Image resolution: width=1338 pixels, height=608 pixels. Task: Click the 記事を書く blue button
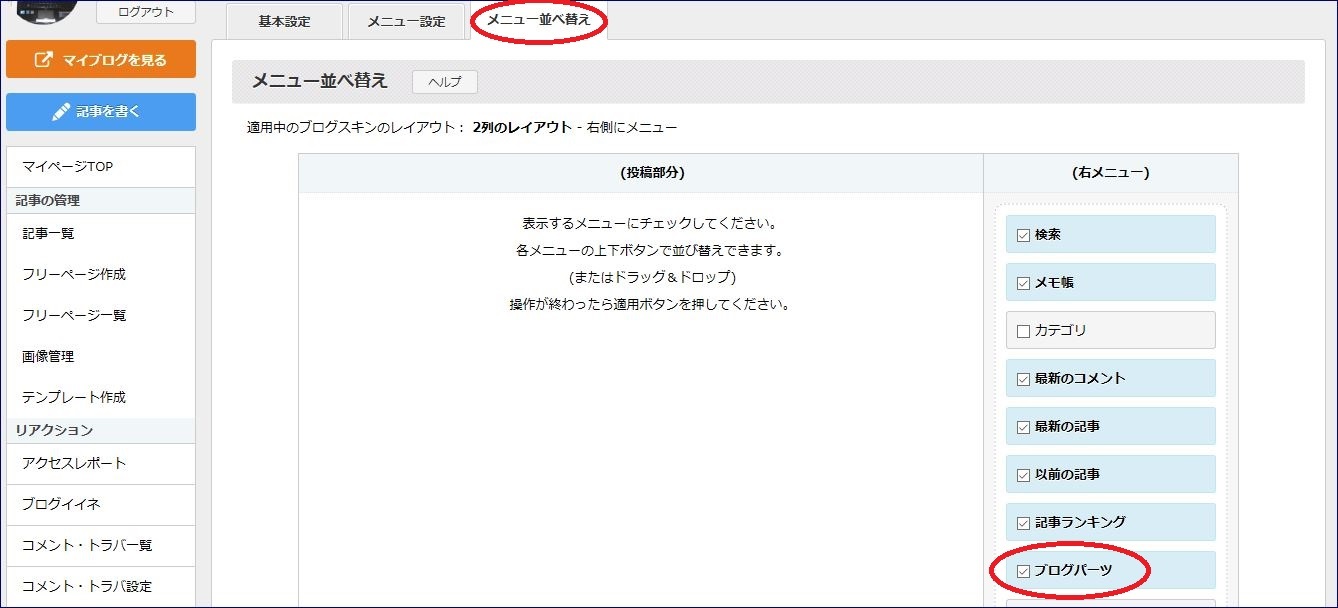point(101,112)
